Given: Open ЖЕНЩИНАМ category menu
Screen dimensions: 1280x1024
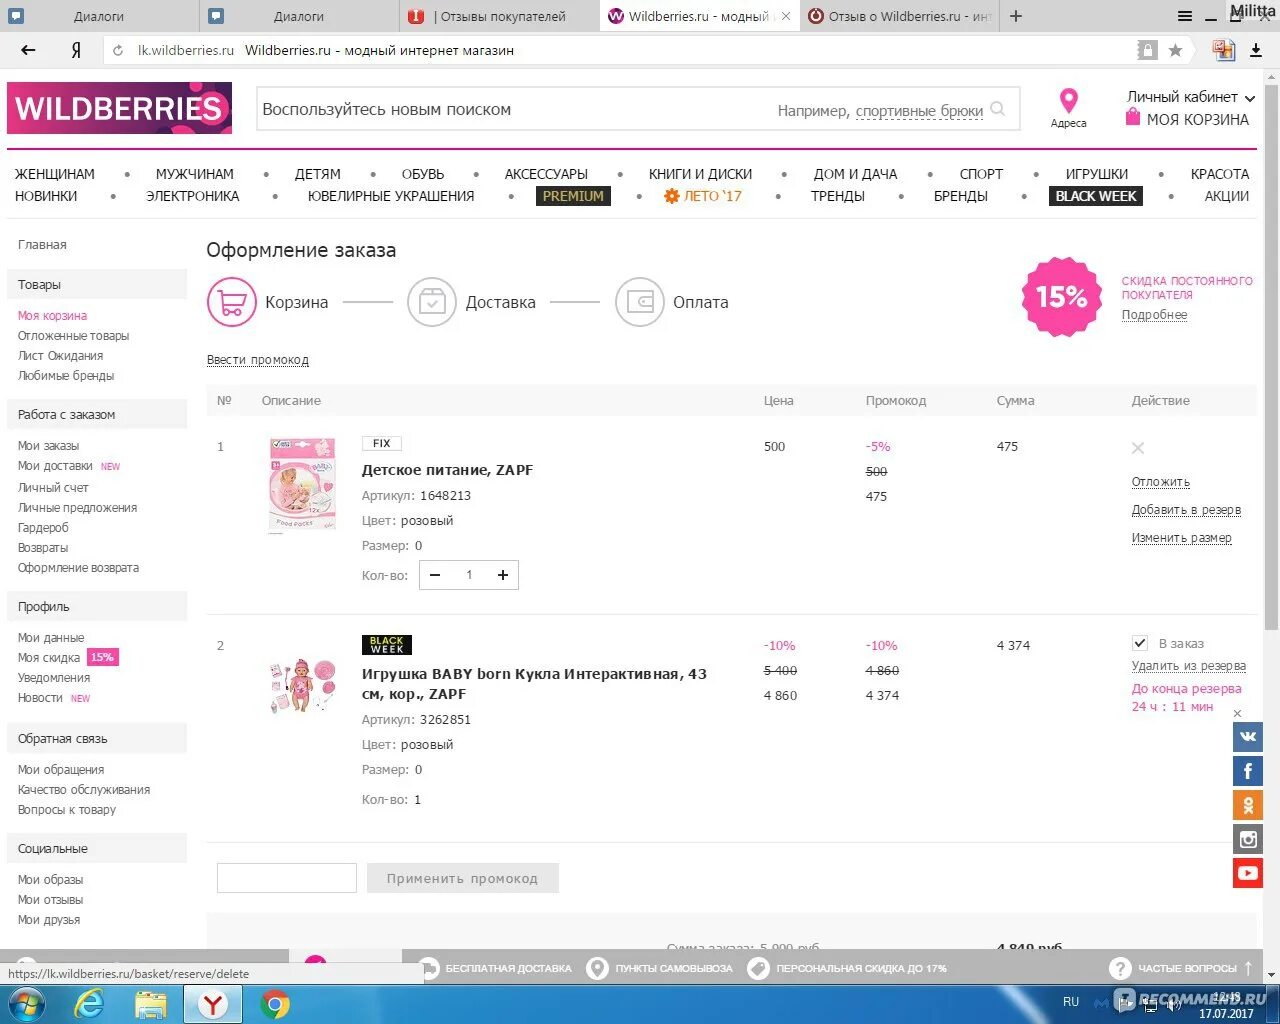Looking at the screenshot, I should click(x=55, y=174).
